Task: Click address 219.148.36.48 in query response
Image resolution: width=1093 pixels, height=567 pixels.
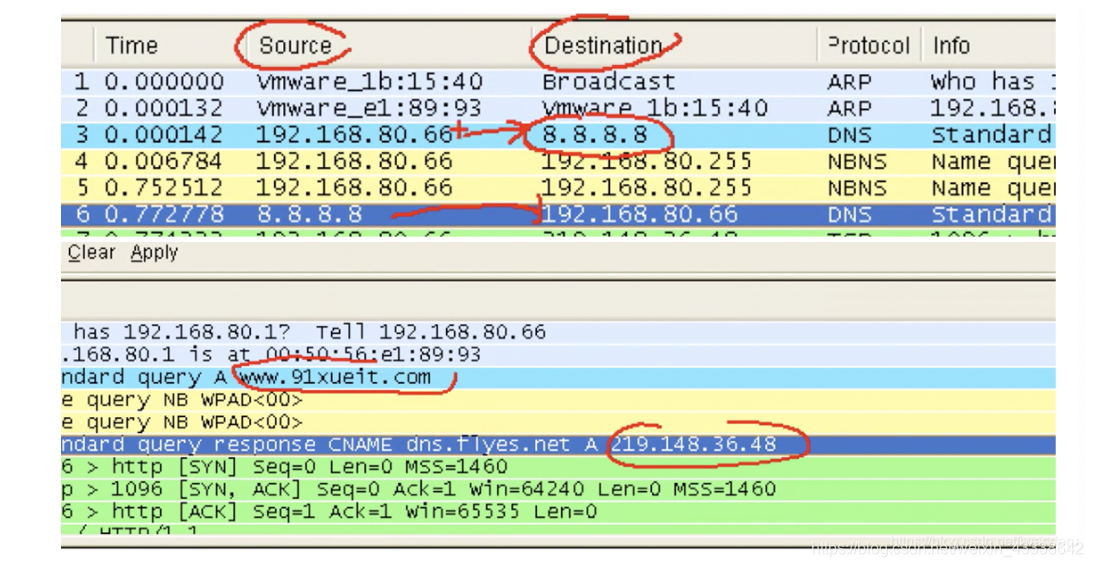Action: point(694,444)
